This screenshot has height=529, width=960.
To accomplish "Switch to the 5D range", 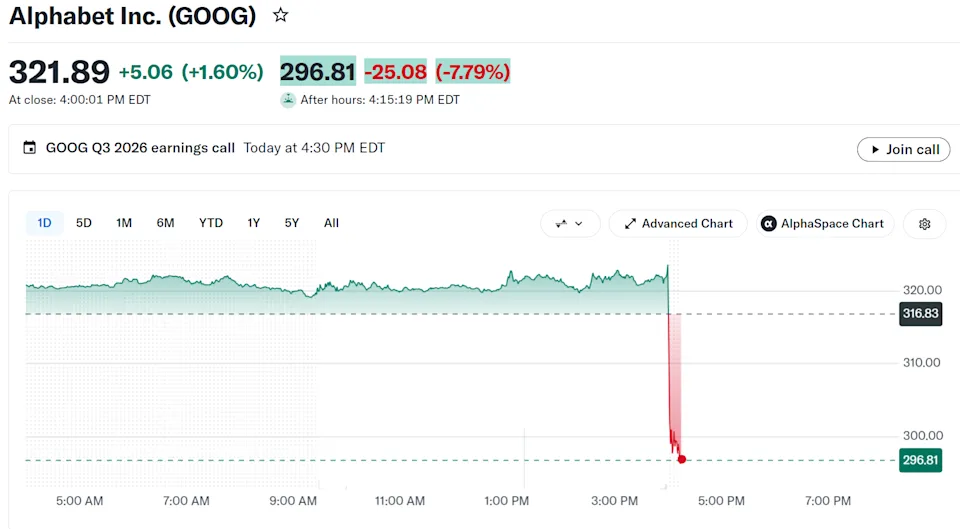I will (x=84, y=223).
